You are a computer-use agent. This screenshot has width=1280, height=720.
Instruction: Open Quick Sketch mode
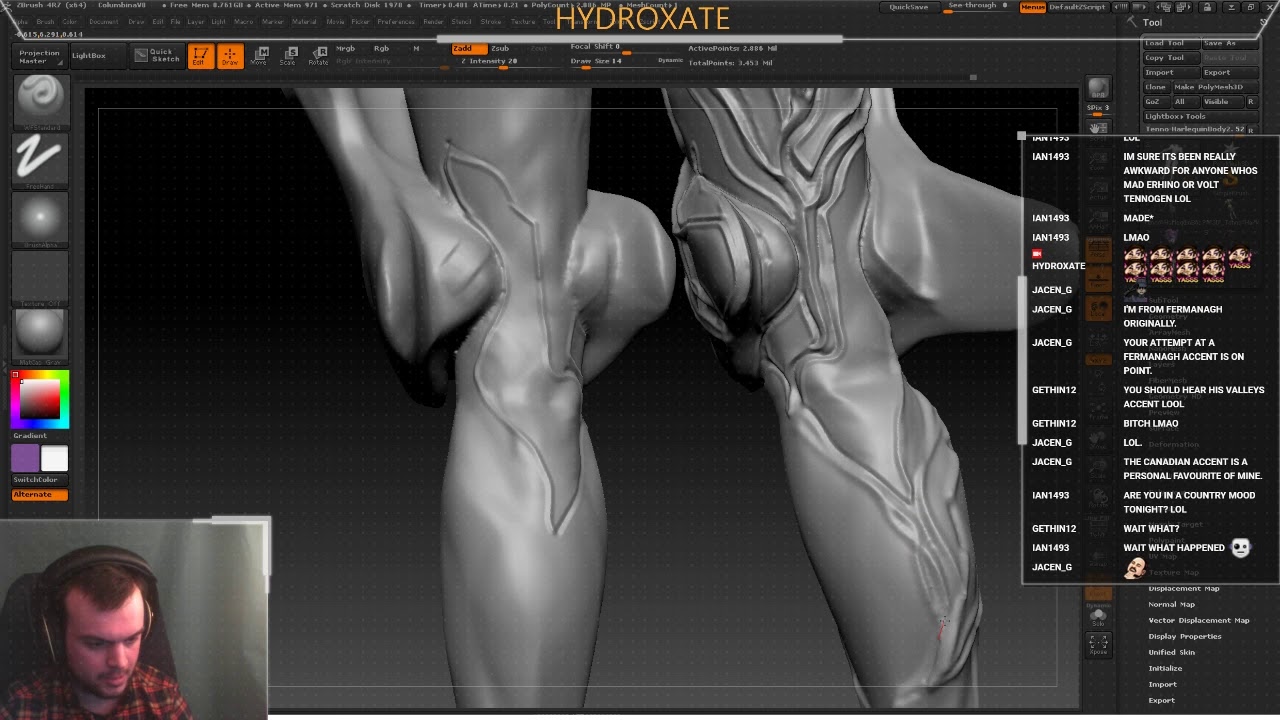[157, 56]
